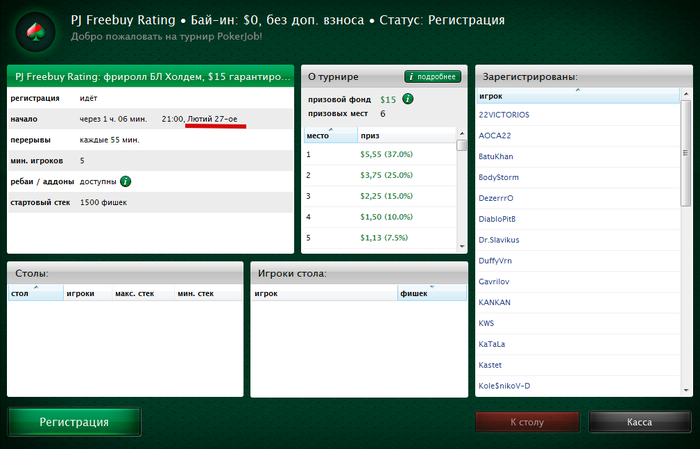
Task: Click registered players scroll down arrow
Action: 686,391
